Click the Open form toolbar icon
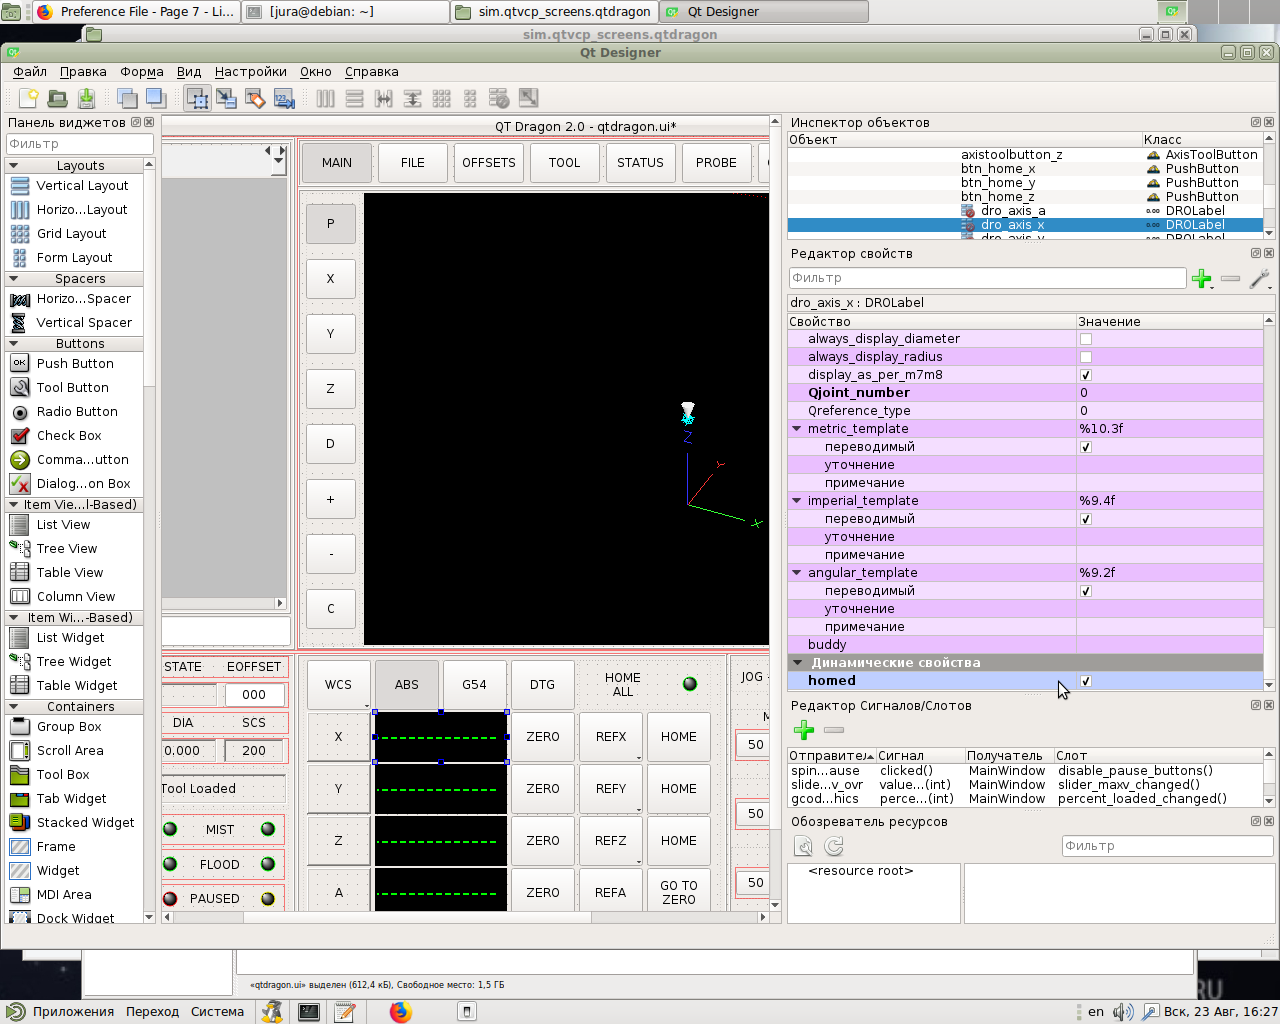 [57, 98]
